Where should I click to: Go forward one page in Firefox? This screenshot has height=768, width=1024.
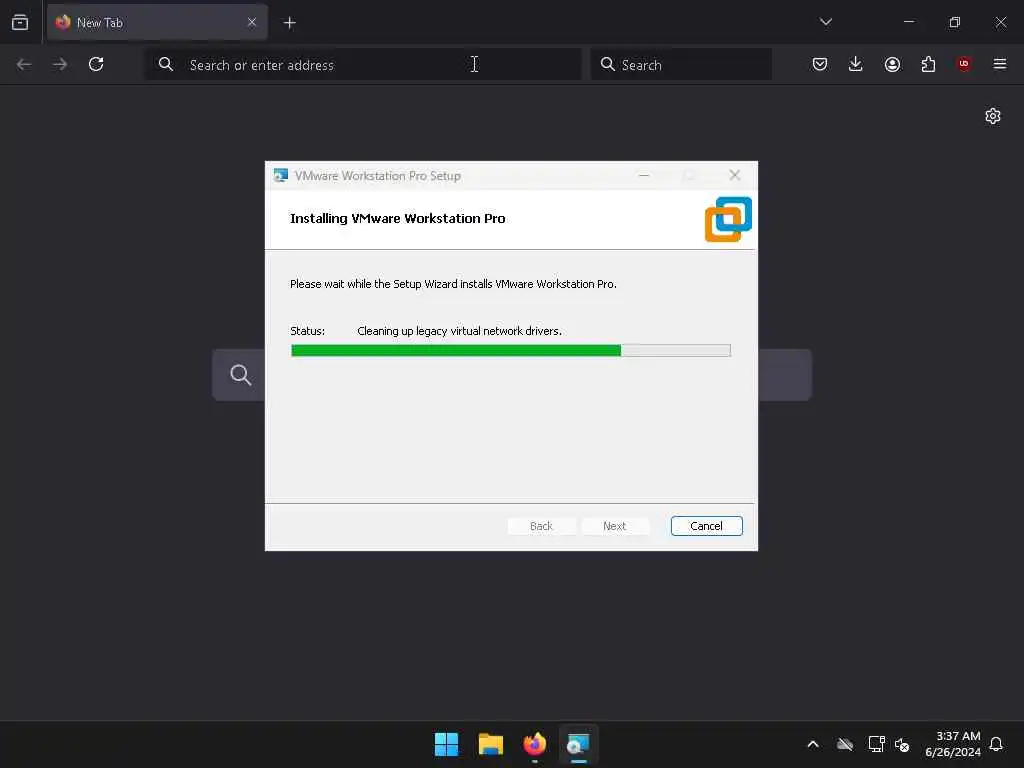60,64
